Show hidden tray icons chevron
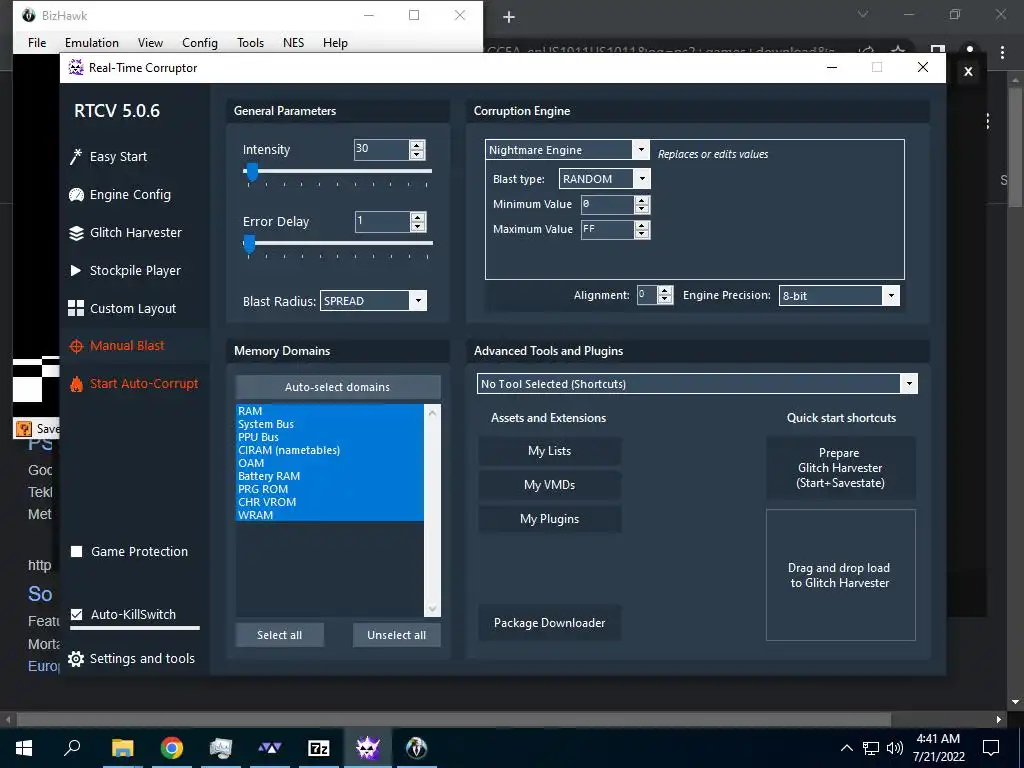Screen dimensions: 1024x768 tap(846, 748)
